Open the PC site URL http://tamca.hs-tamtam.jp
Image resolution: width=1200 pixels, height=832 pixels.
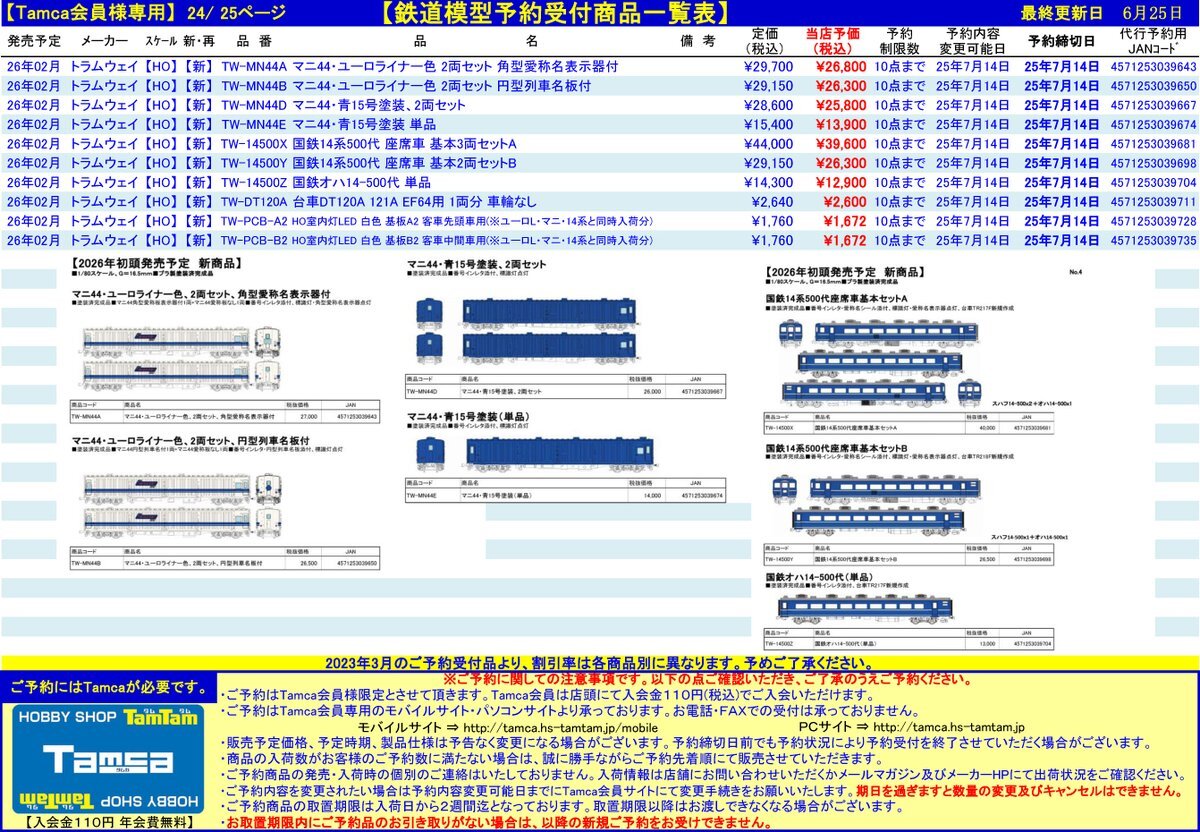click(948, 727)
